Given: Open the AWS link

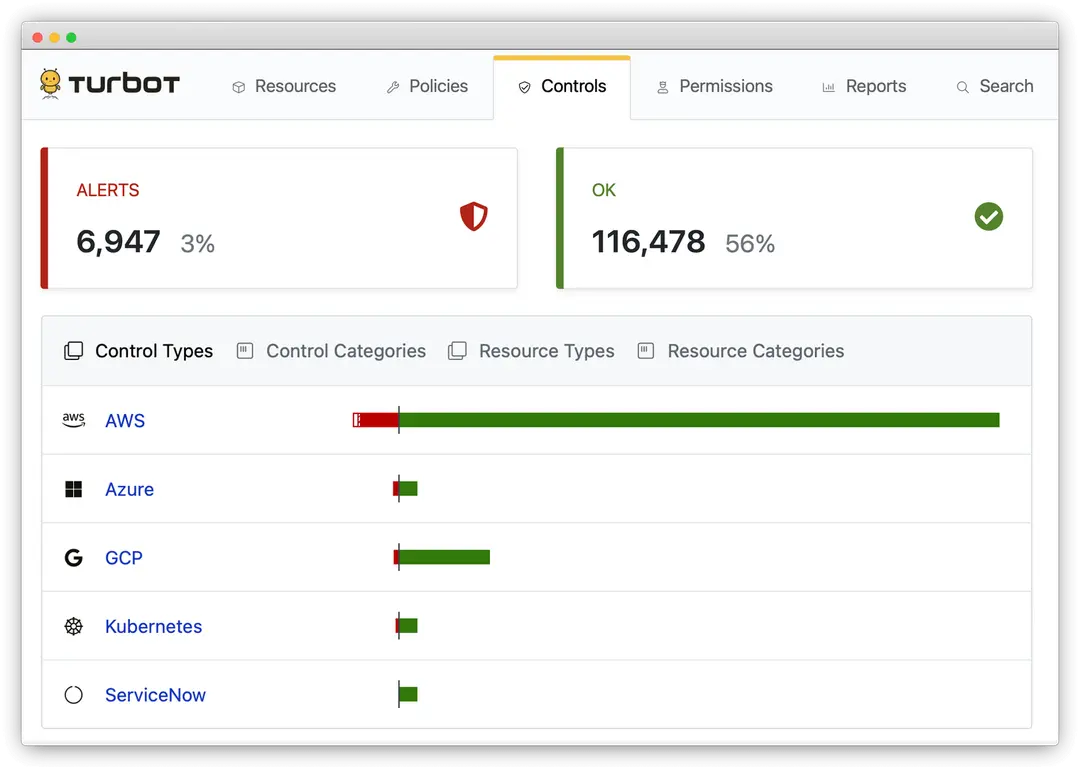Looking at the screenshot, I should 125,421.
